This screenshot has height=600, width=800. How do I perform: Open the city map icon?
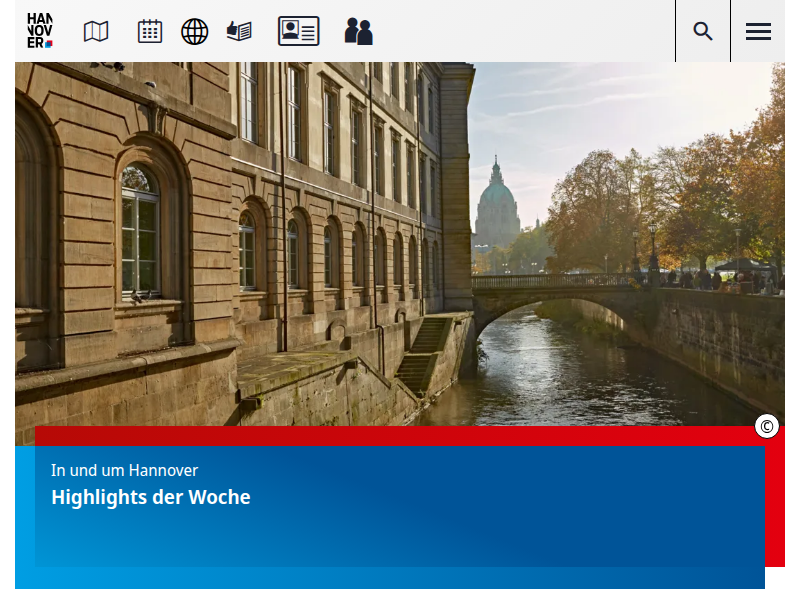click(x=96, y=32)
